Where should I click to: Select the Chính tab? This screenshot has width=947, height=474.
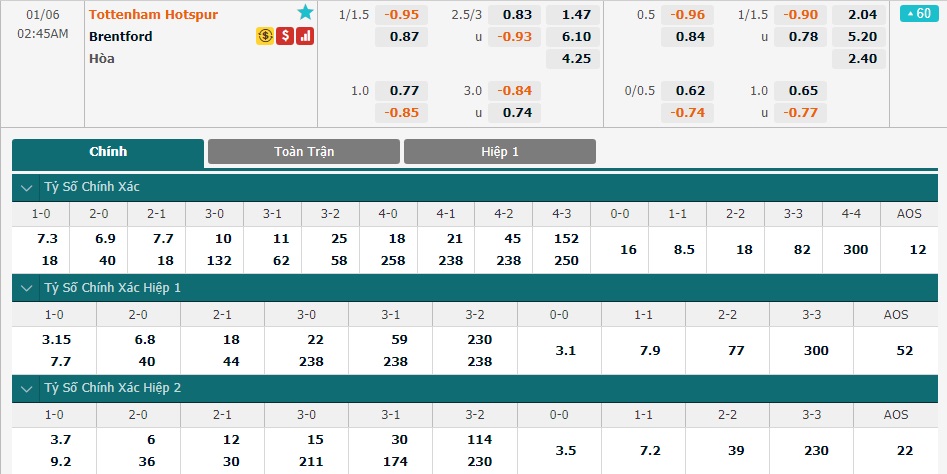tap(108, 153)
